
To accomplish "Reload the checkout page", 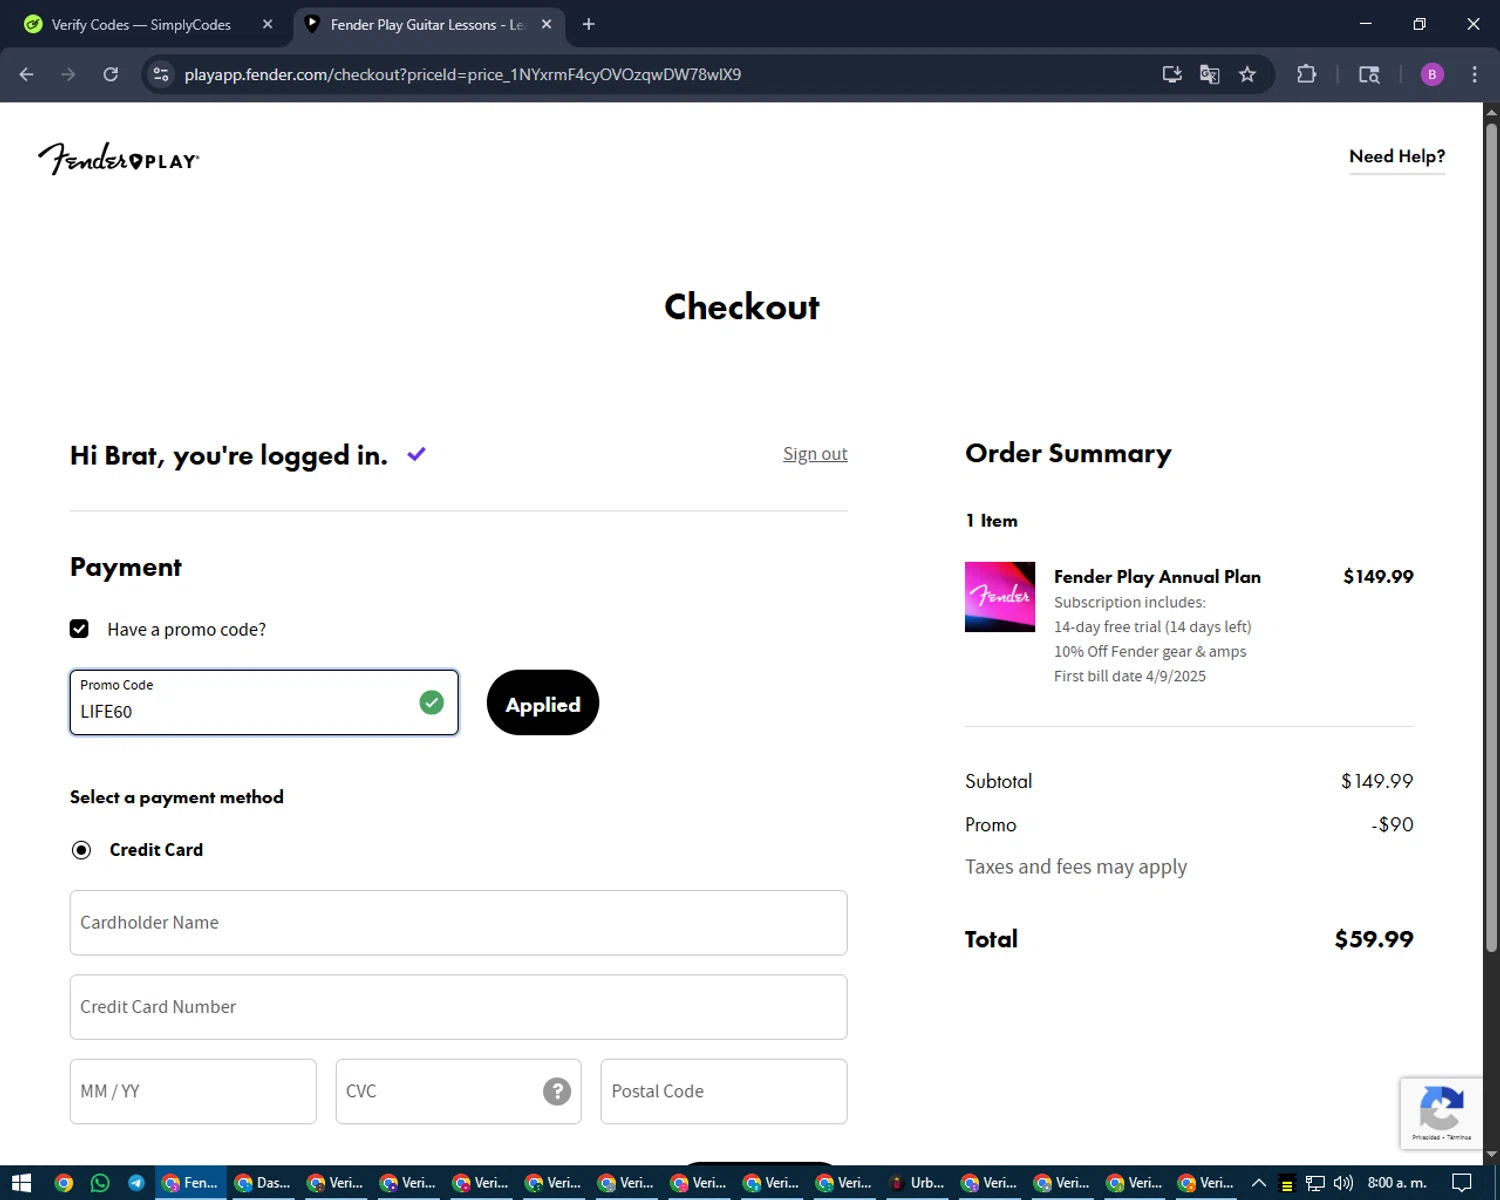I will coord(111,74).
